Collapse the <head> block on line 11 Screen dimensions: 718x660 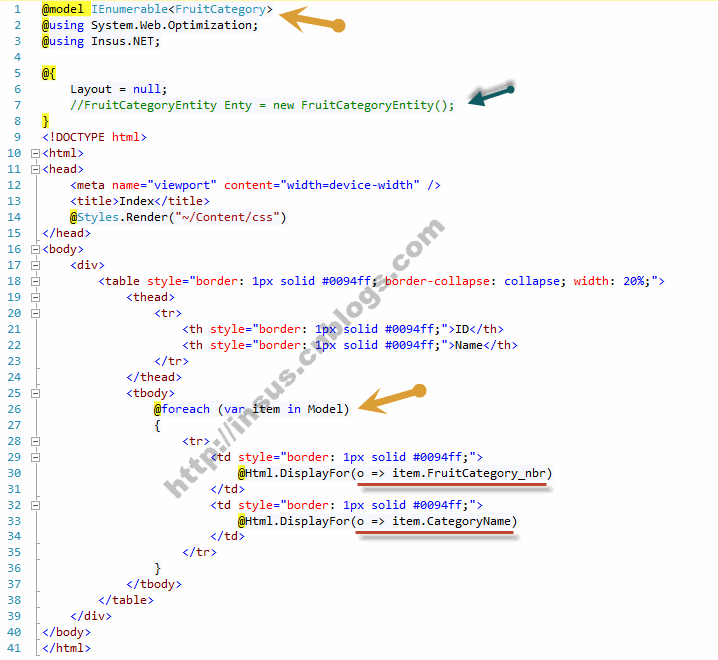35,169
